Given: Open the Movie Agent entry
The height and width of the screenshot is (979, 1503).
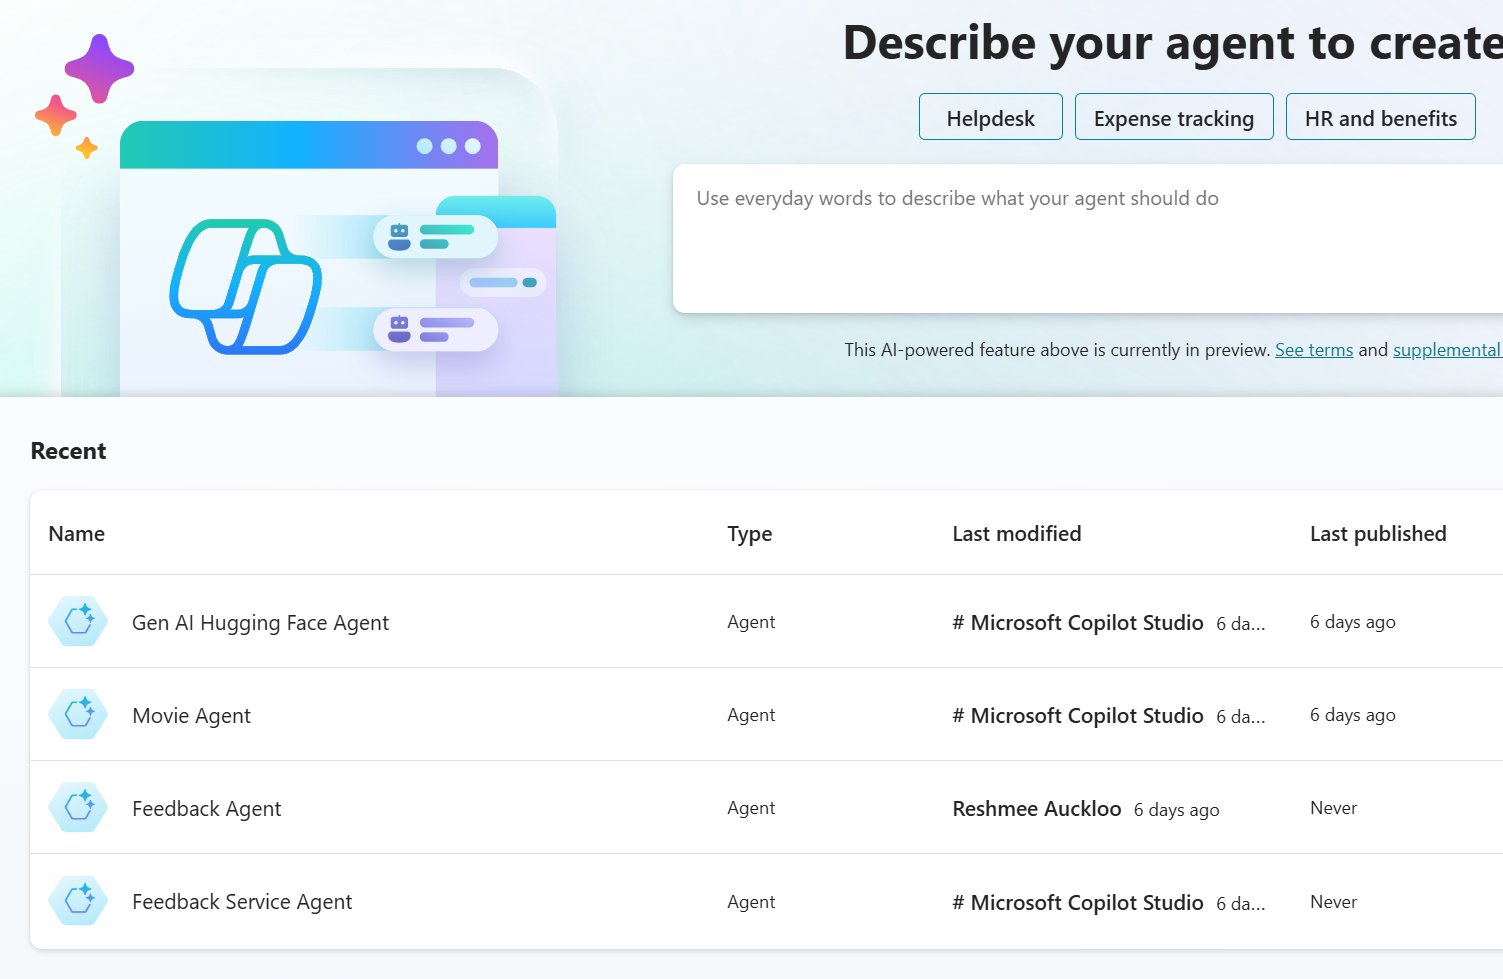Looking at the screenshot, I should tap(191, 716).
